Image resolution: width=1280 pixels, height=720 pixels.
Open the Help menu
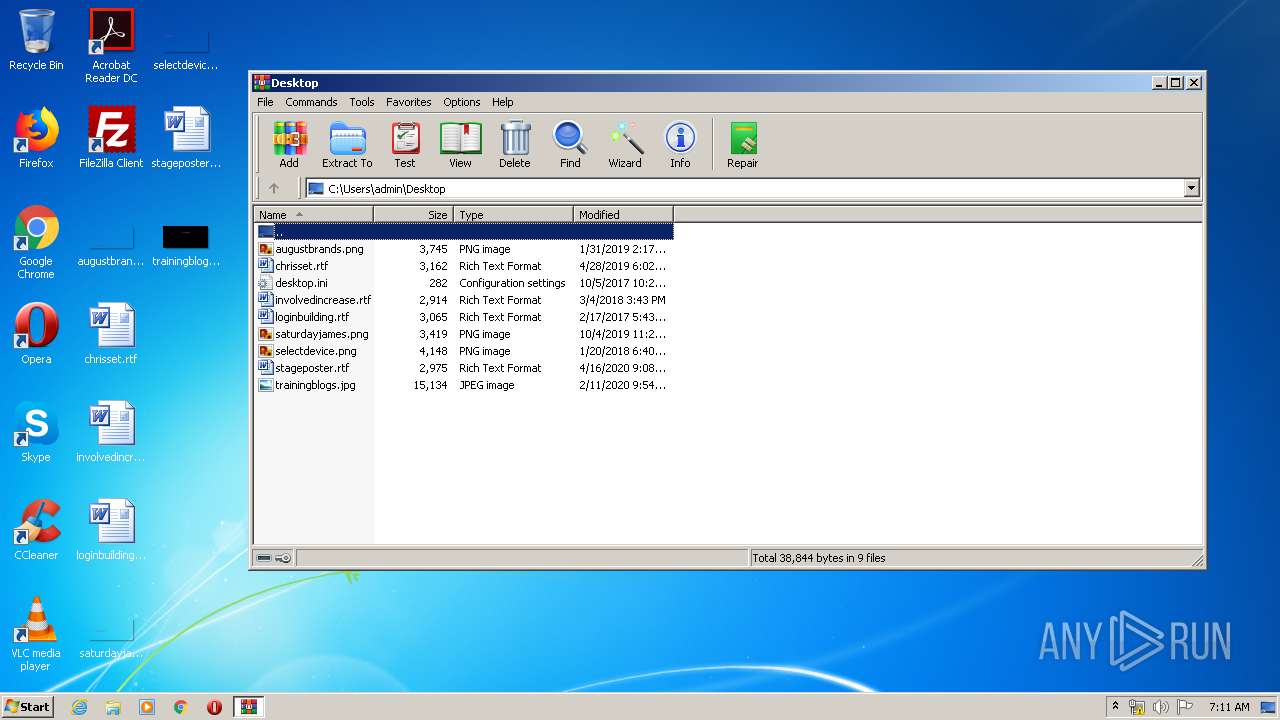tap(503, 102)
